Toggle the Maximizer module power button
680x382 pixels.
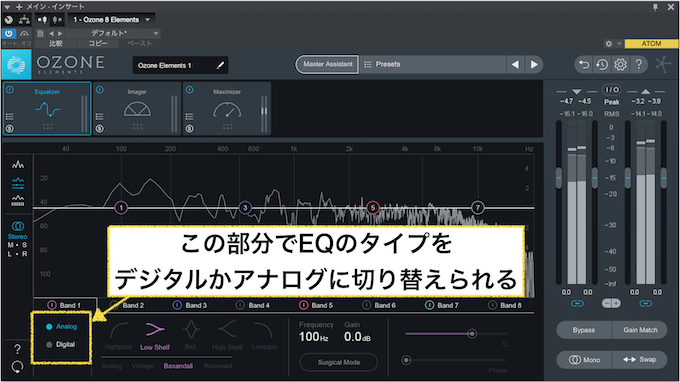190,90
